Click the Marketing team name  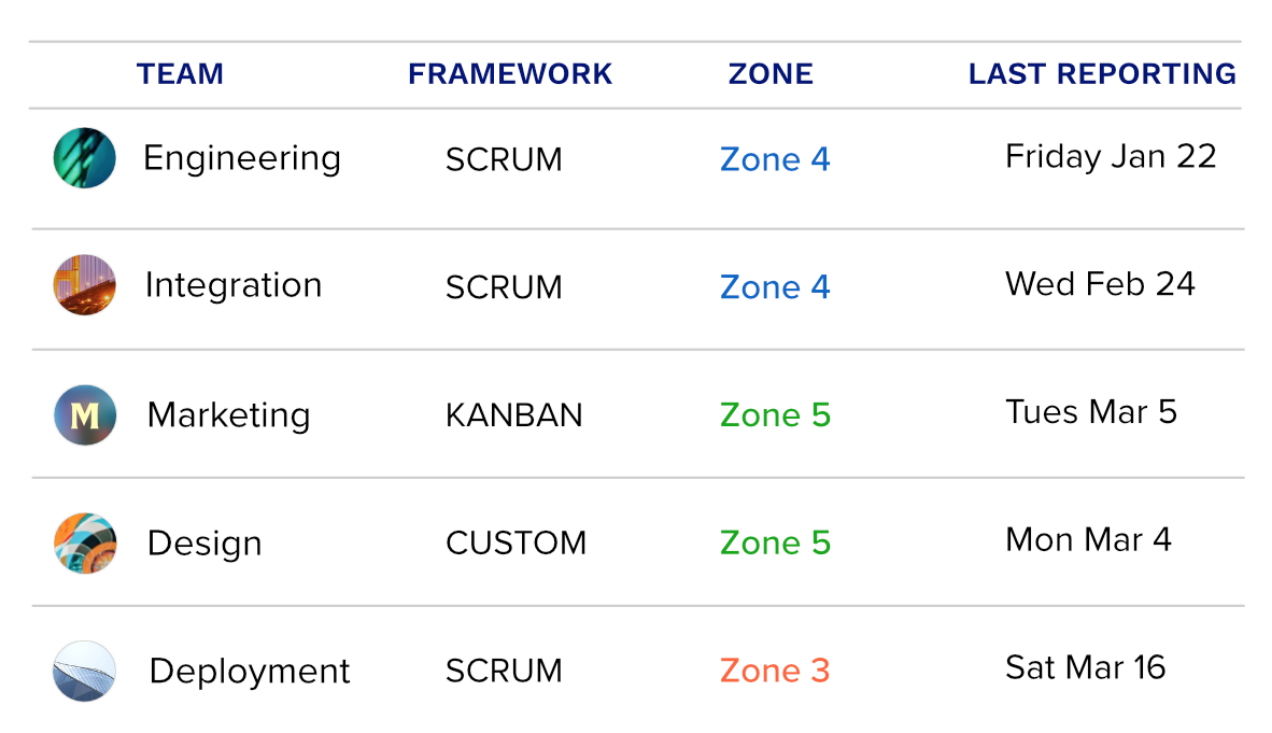229,415
